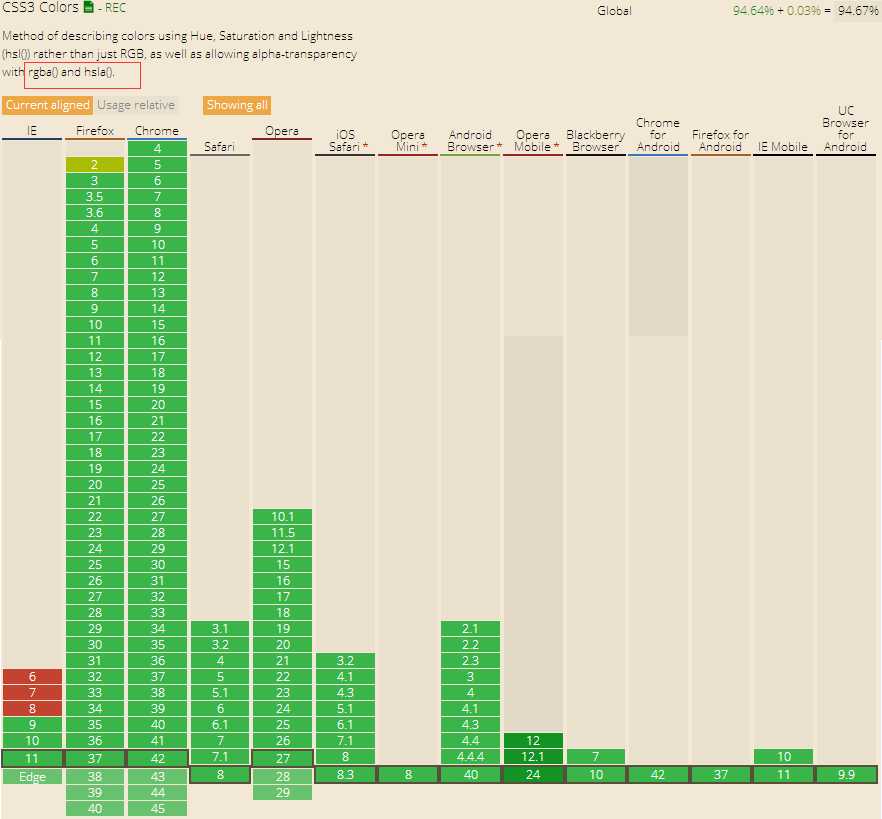Viewport: 882px width, 819px height.
Task: Open the IE 11 current version cell
Action: [x=32, y=758]
